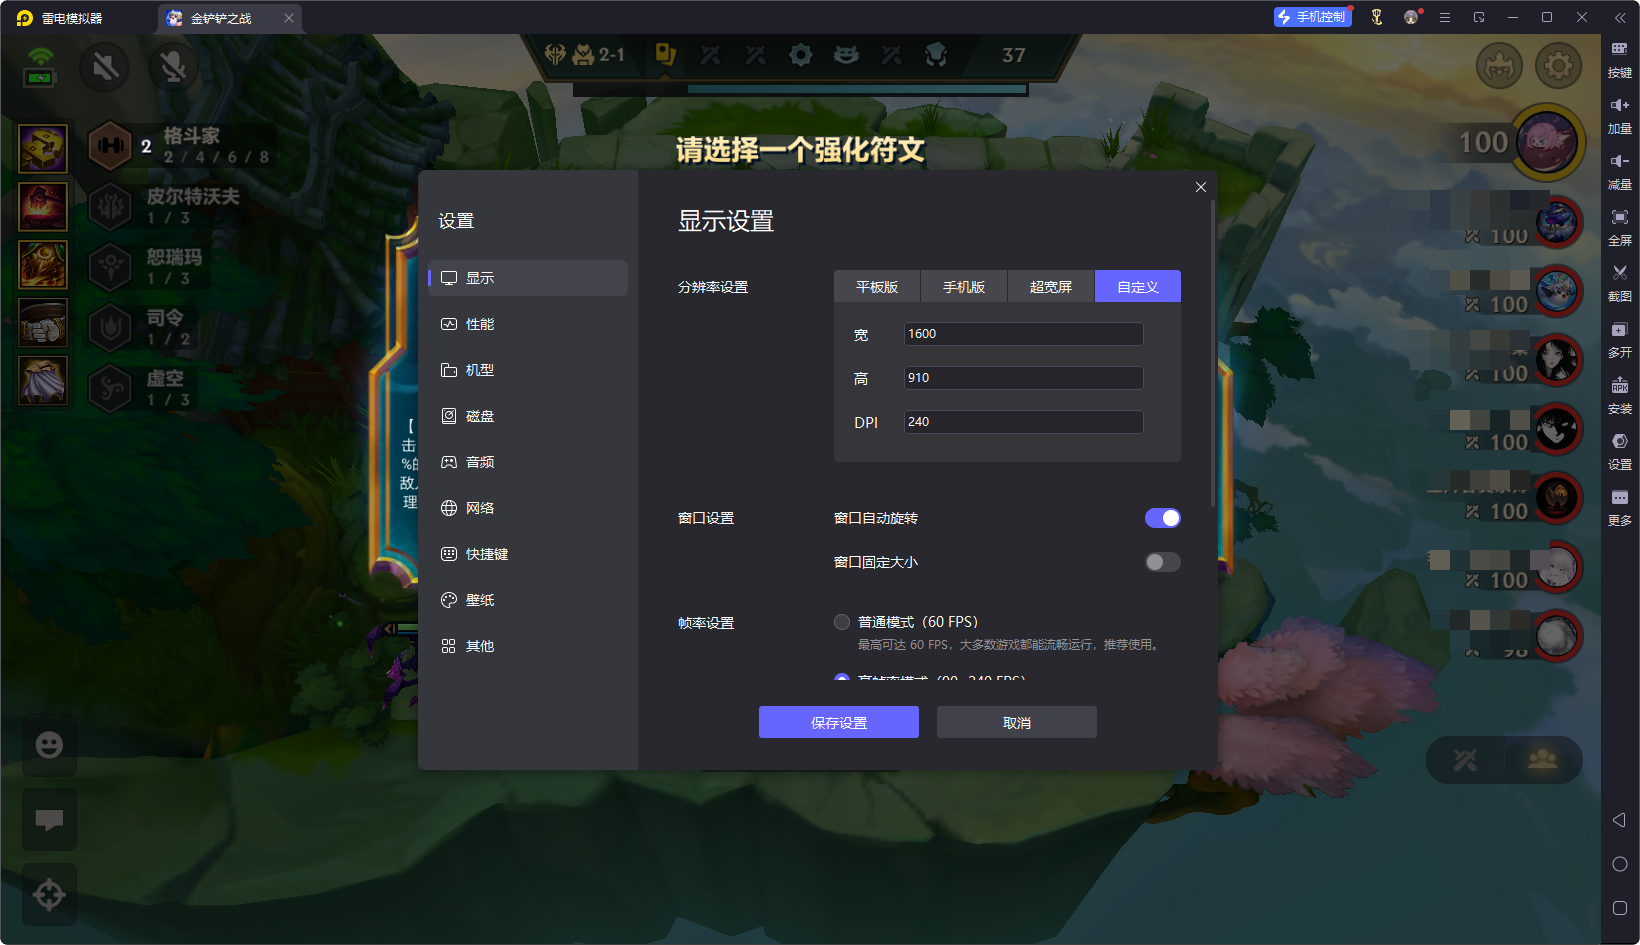Image resolution: width=1640 pixels, height=945 pixels.
Task: Collapse the right sidebar with the double chevron
Action: (x=1620, y=17)
